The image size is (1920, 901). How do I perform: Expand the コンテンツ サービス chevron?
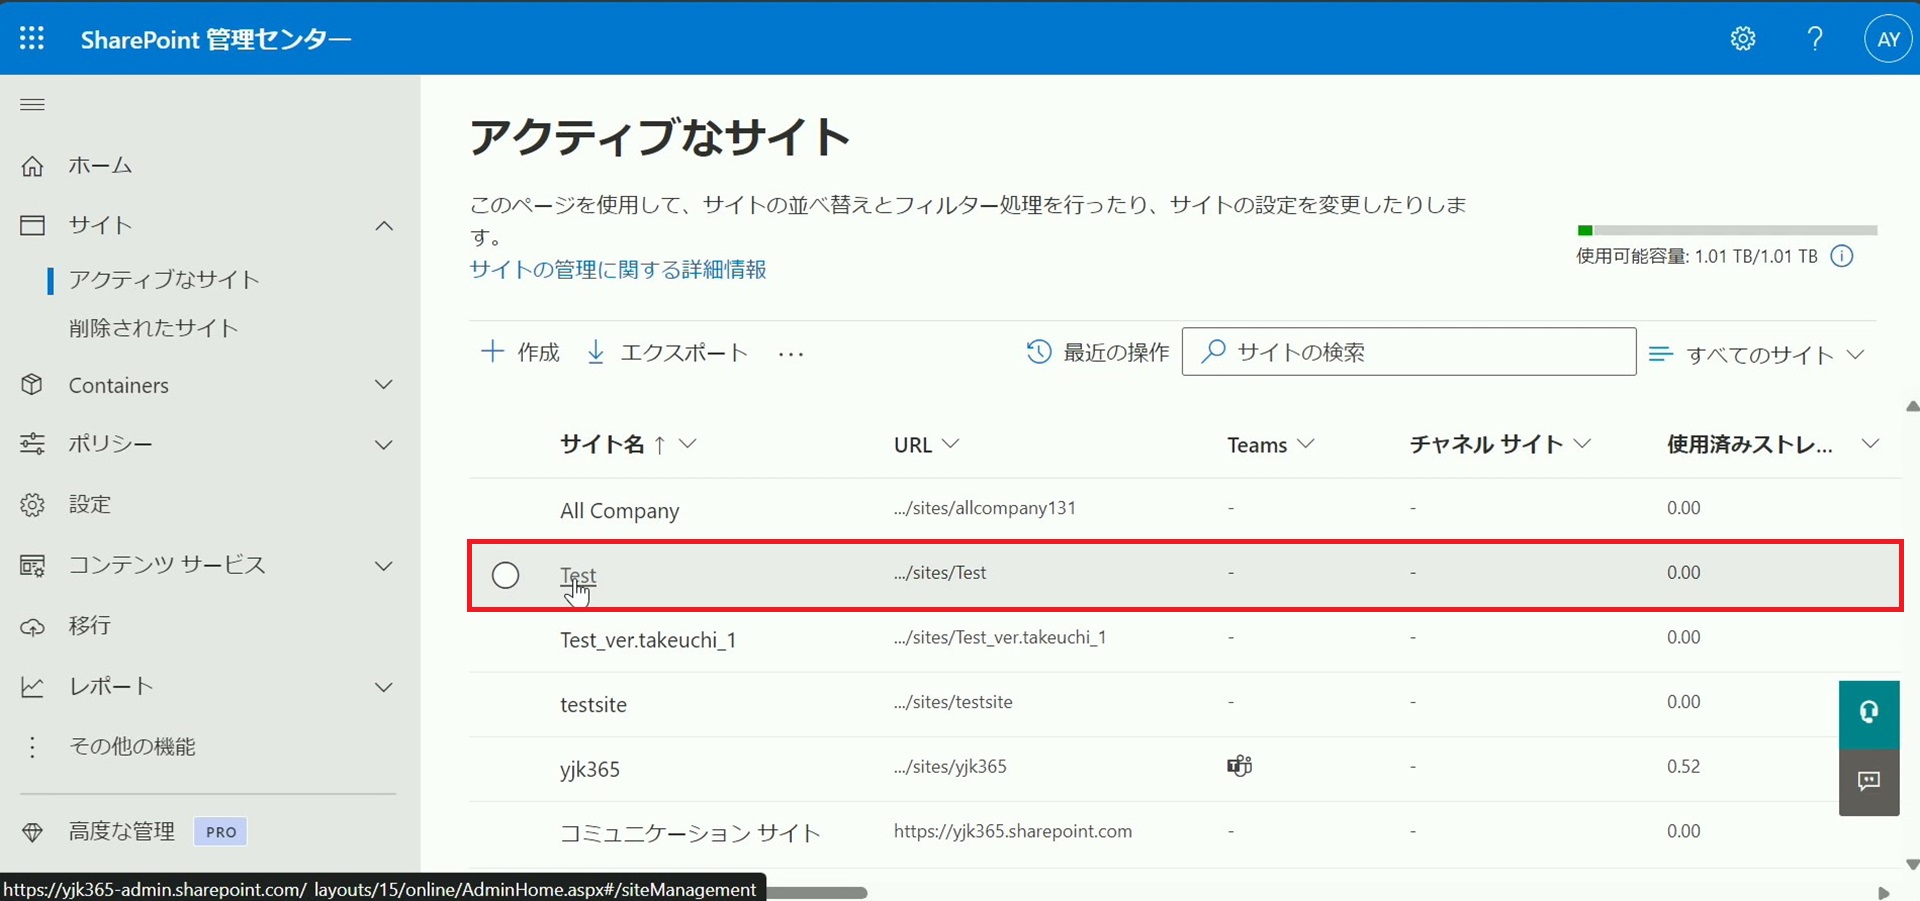click(x=384, y=566)
